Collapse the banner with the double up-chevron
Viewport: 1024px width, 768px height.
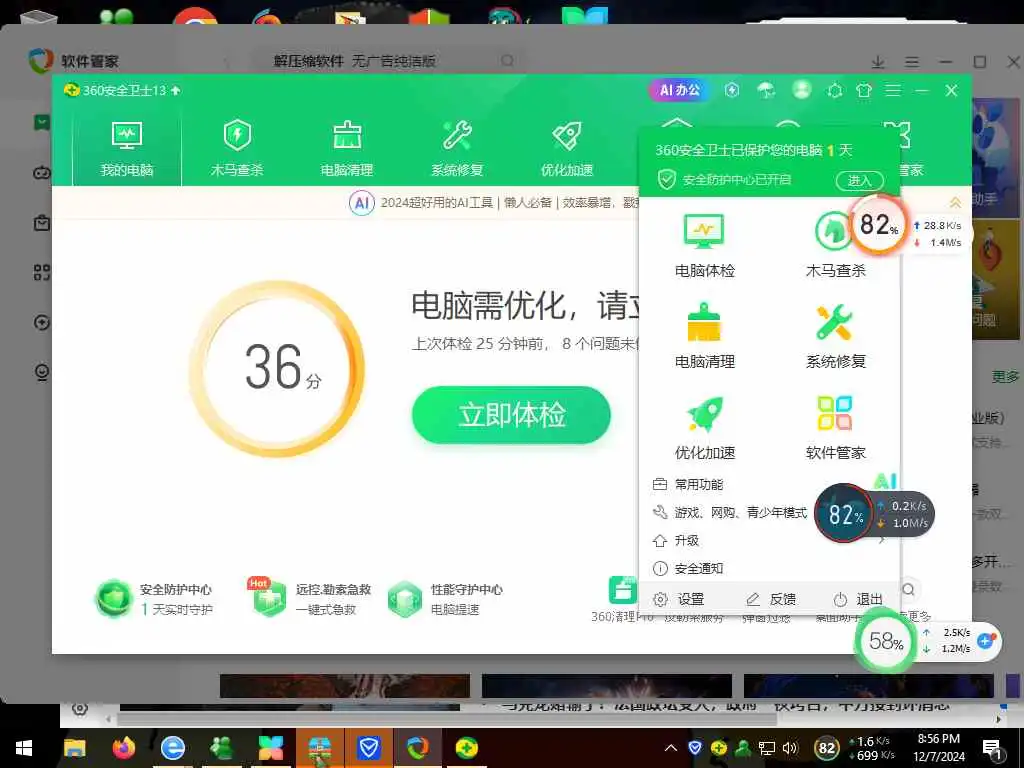pyautogui.click(x=955, y=203)
